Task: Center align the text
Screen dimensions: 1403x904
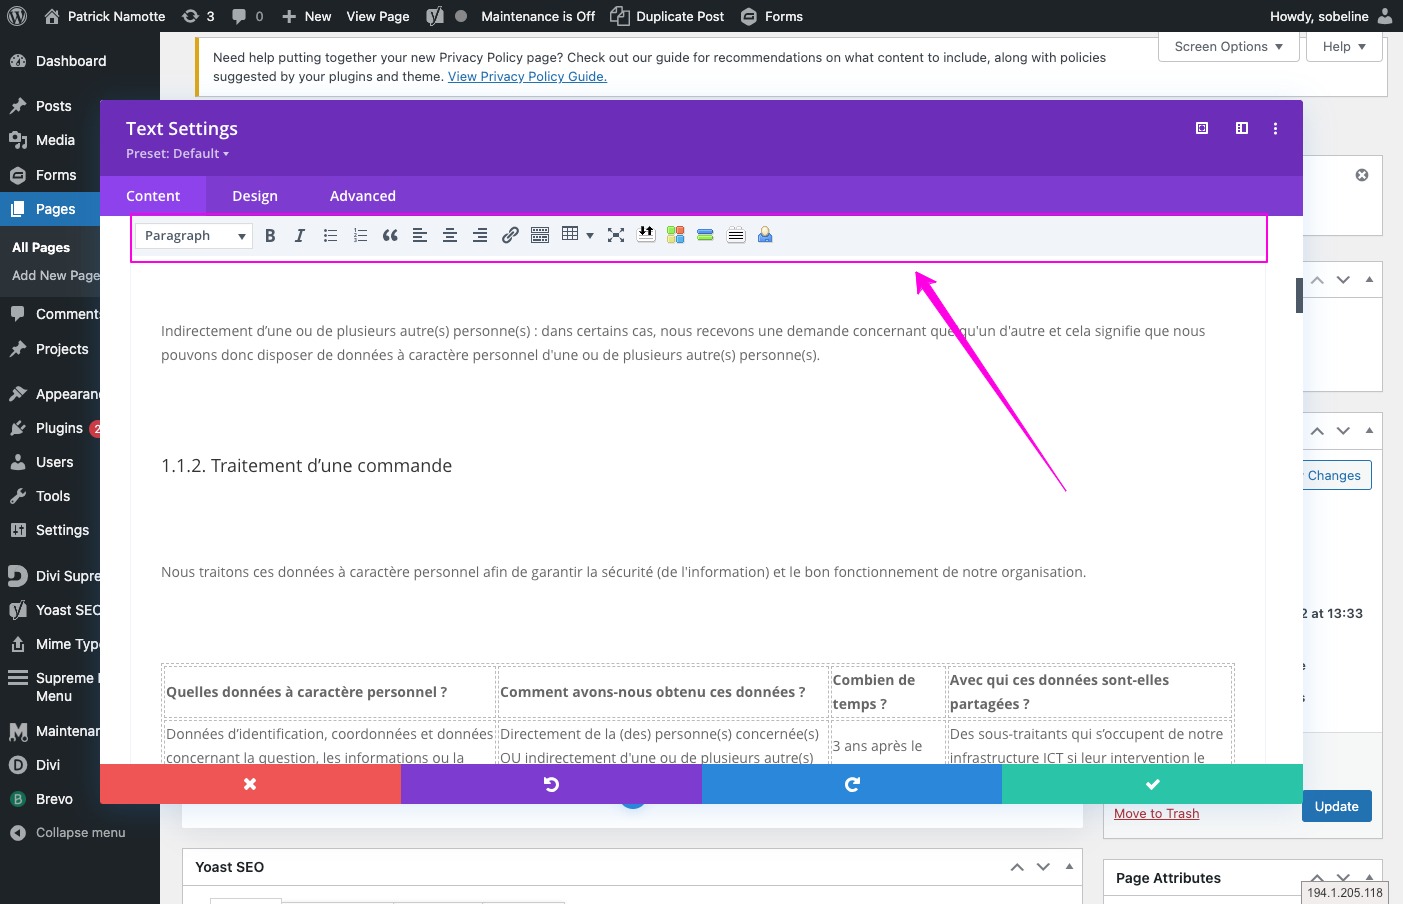Action: point(450,236)
